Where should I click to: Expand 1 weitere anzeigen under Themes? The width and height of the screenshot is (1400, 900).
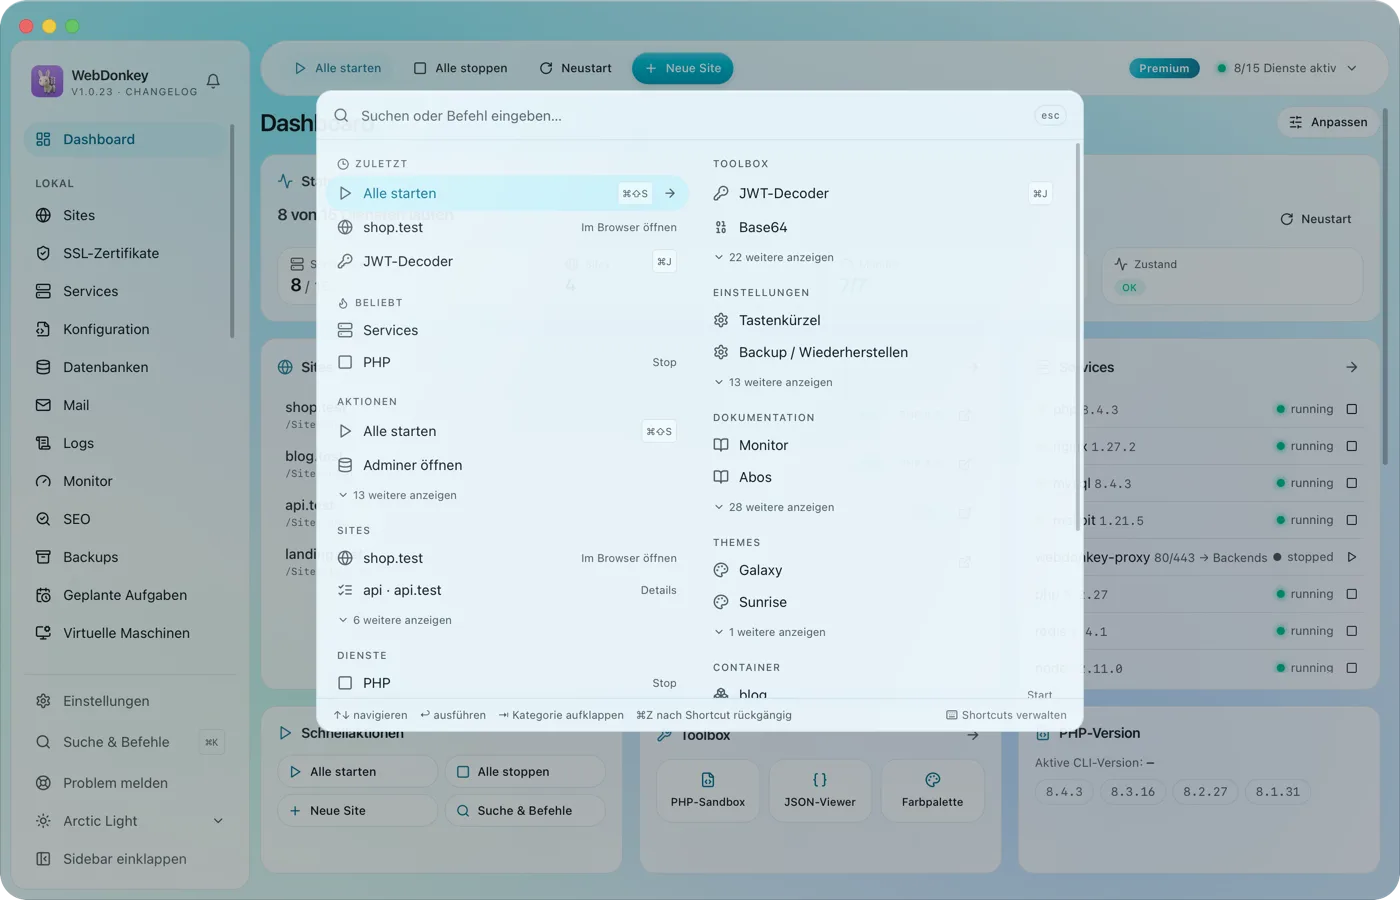coord(770,632)
